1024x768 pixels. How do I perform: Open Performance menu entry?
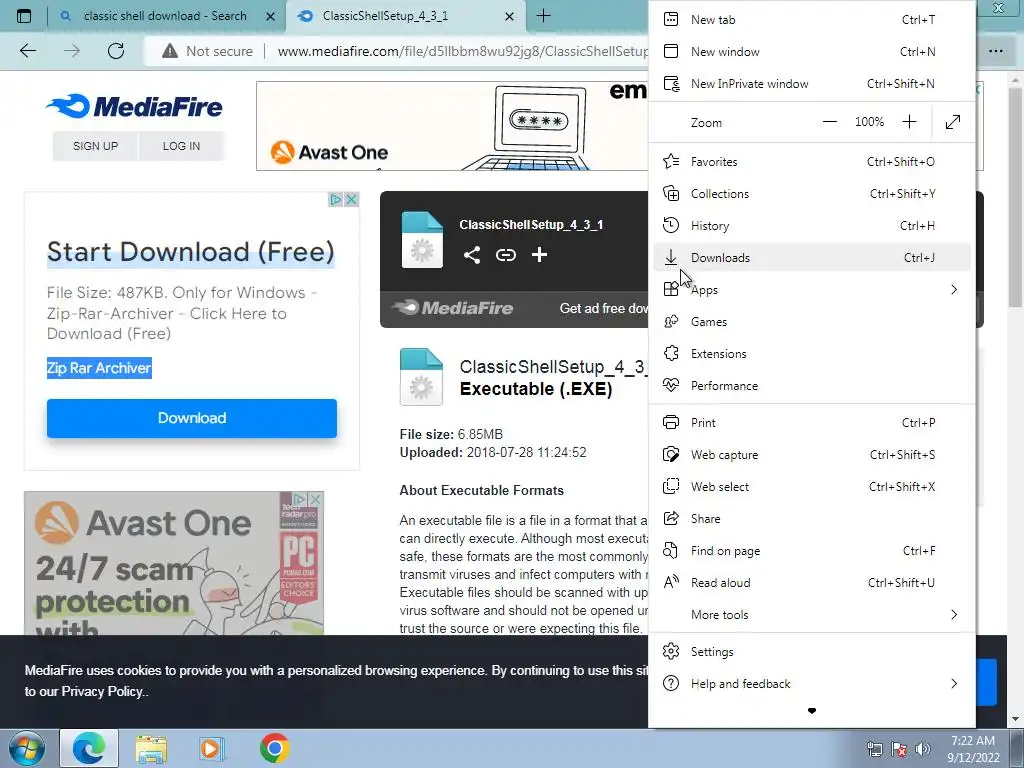coord(812,385)
